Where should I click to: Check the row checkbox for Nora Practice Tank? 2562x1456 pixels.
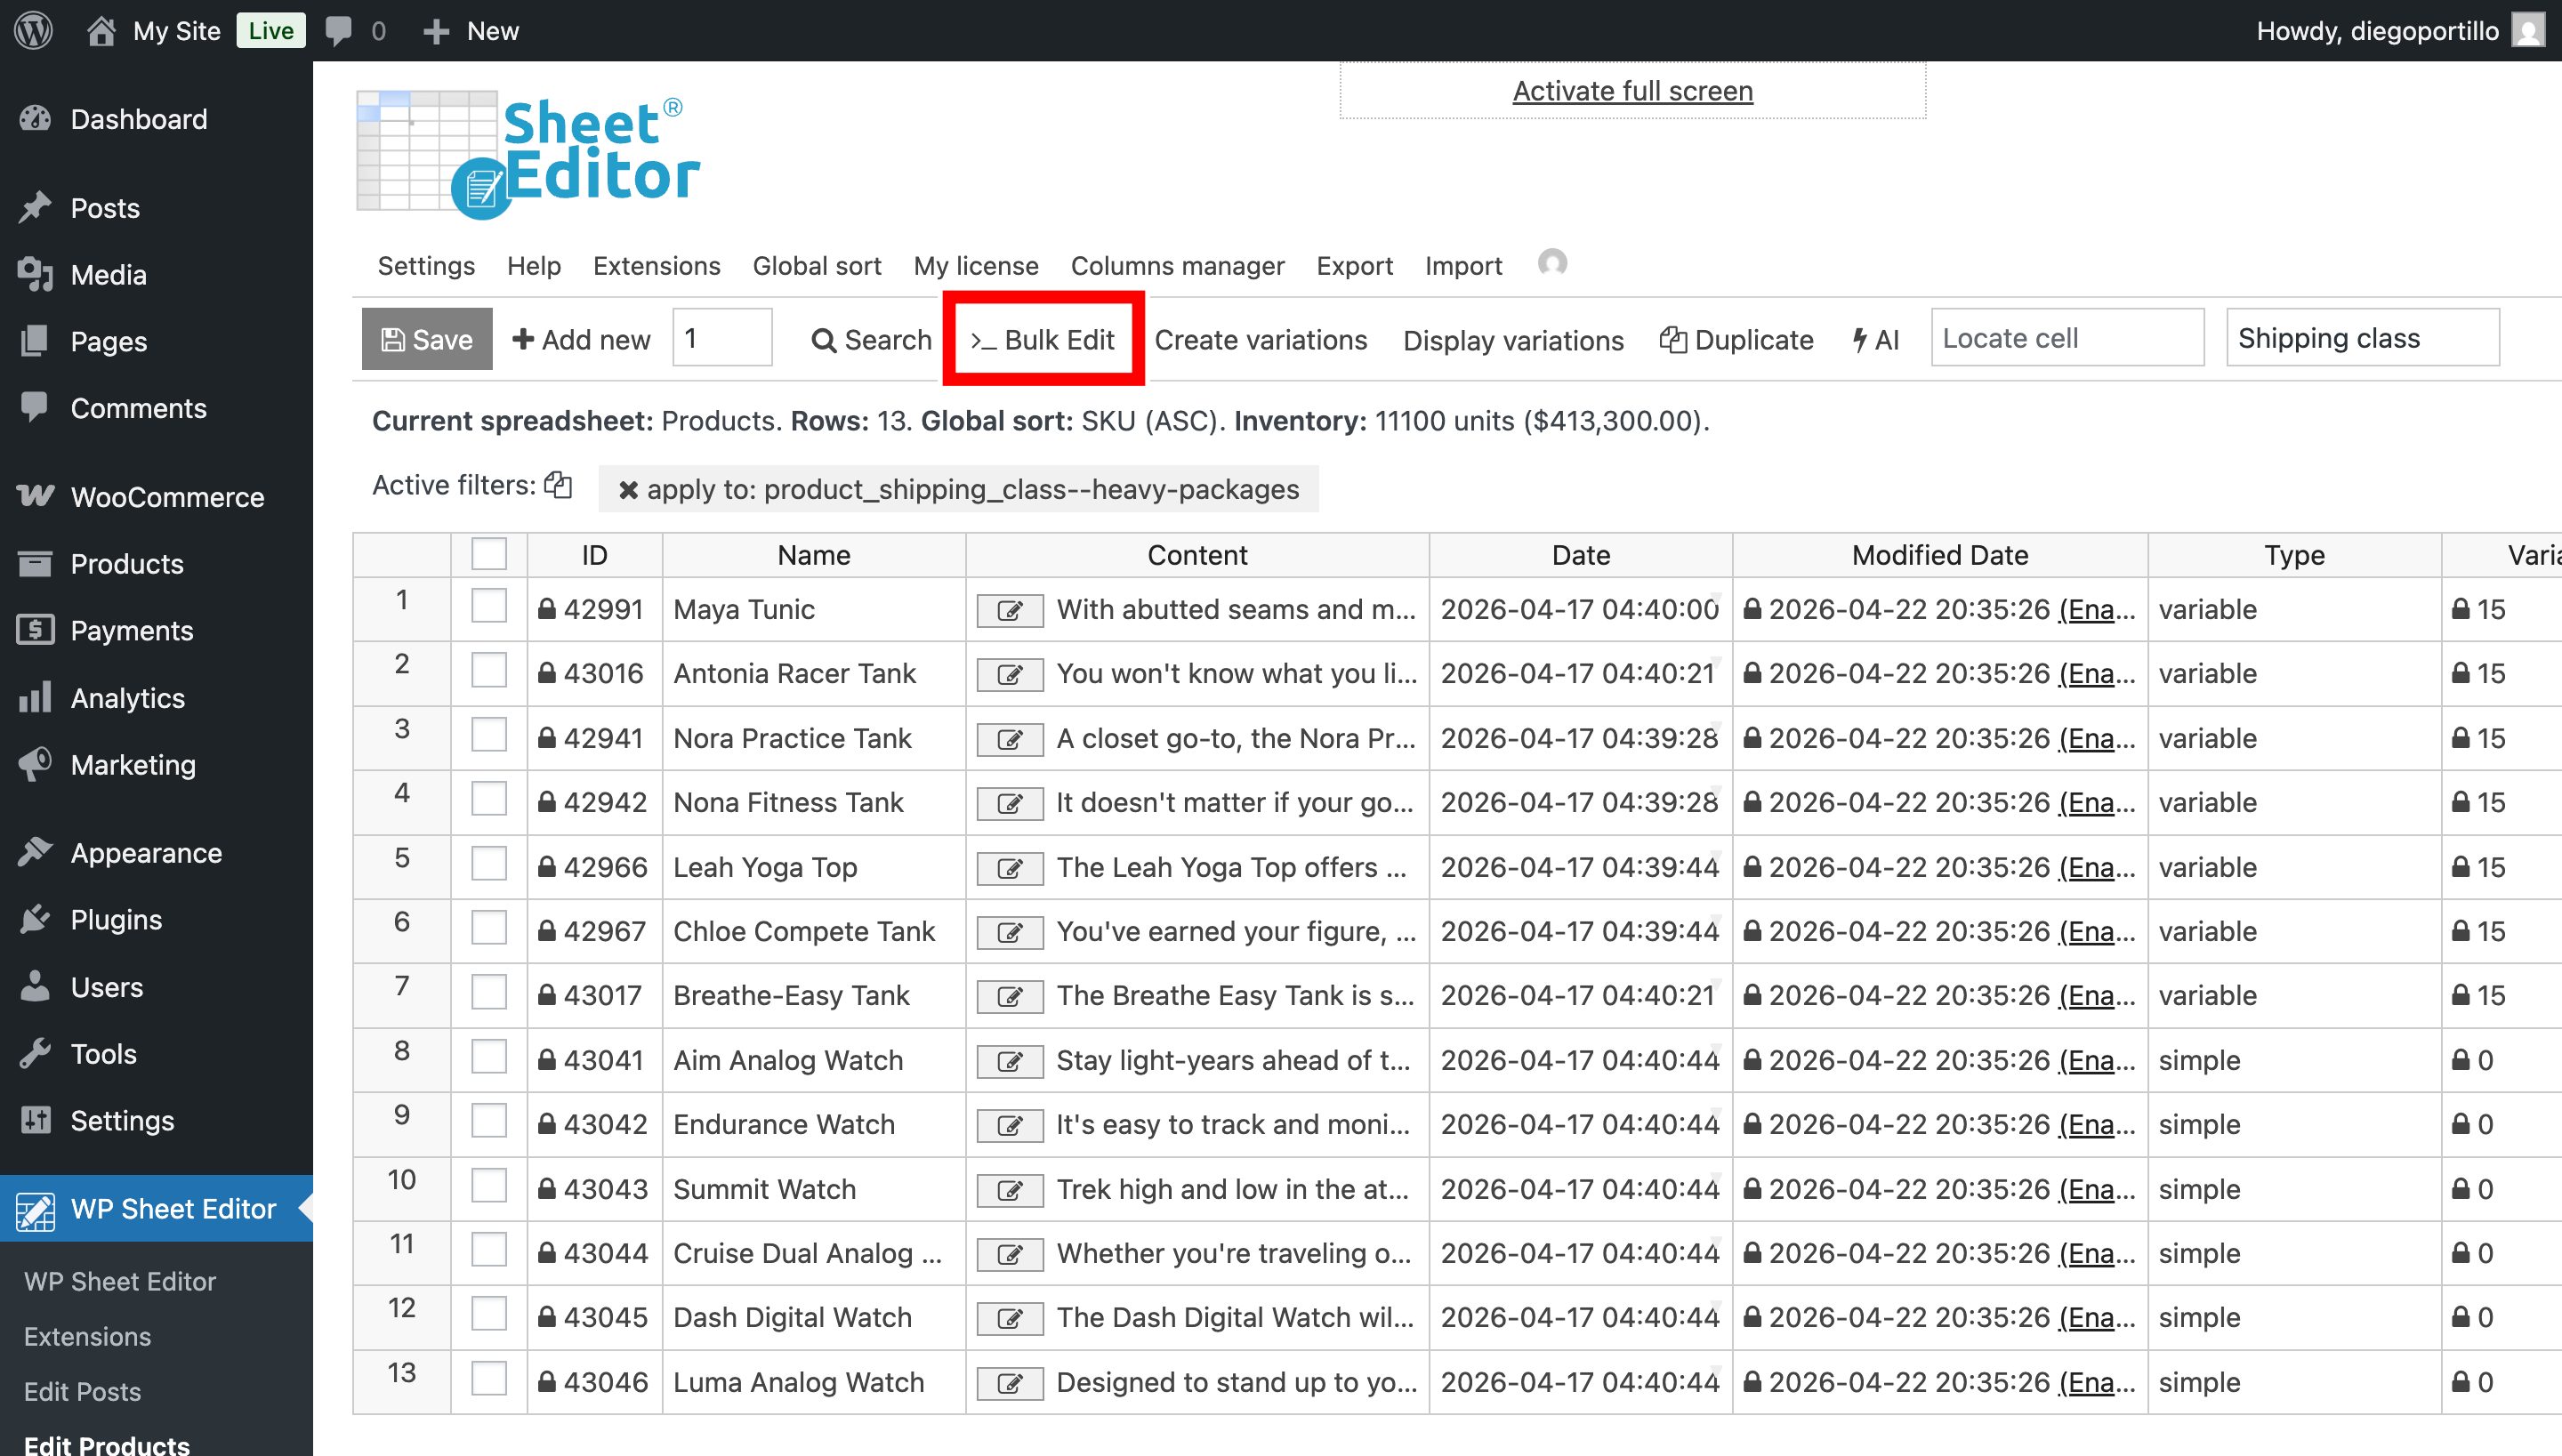[489, 735]
